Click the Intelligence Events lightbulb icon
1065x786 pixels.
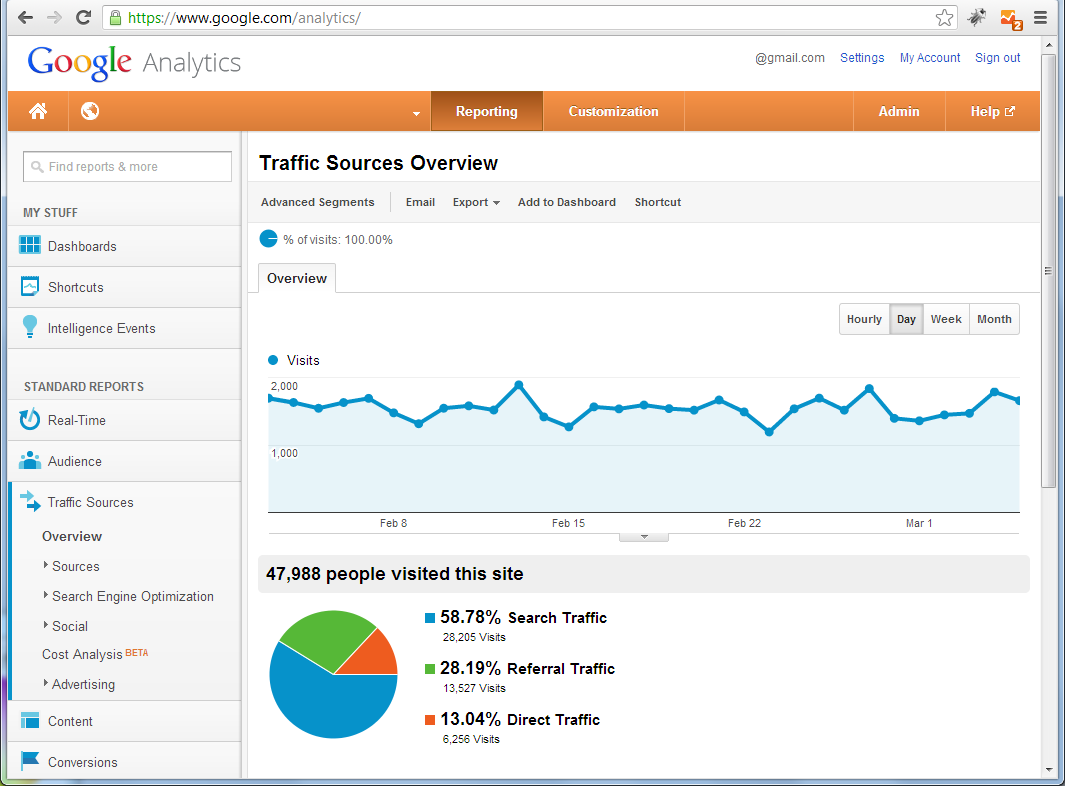pos(30,327)
